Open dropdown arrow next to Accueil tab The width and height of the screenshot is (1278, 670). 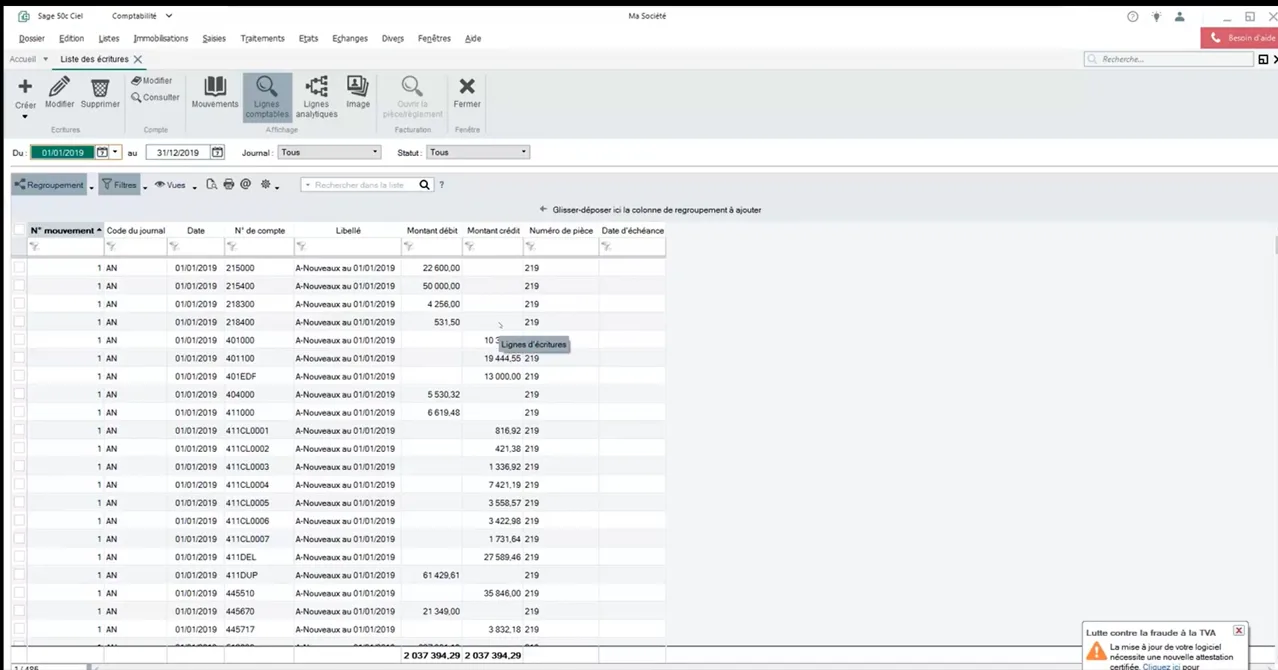[x=45, y=59]
